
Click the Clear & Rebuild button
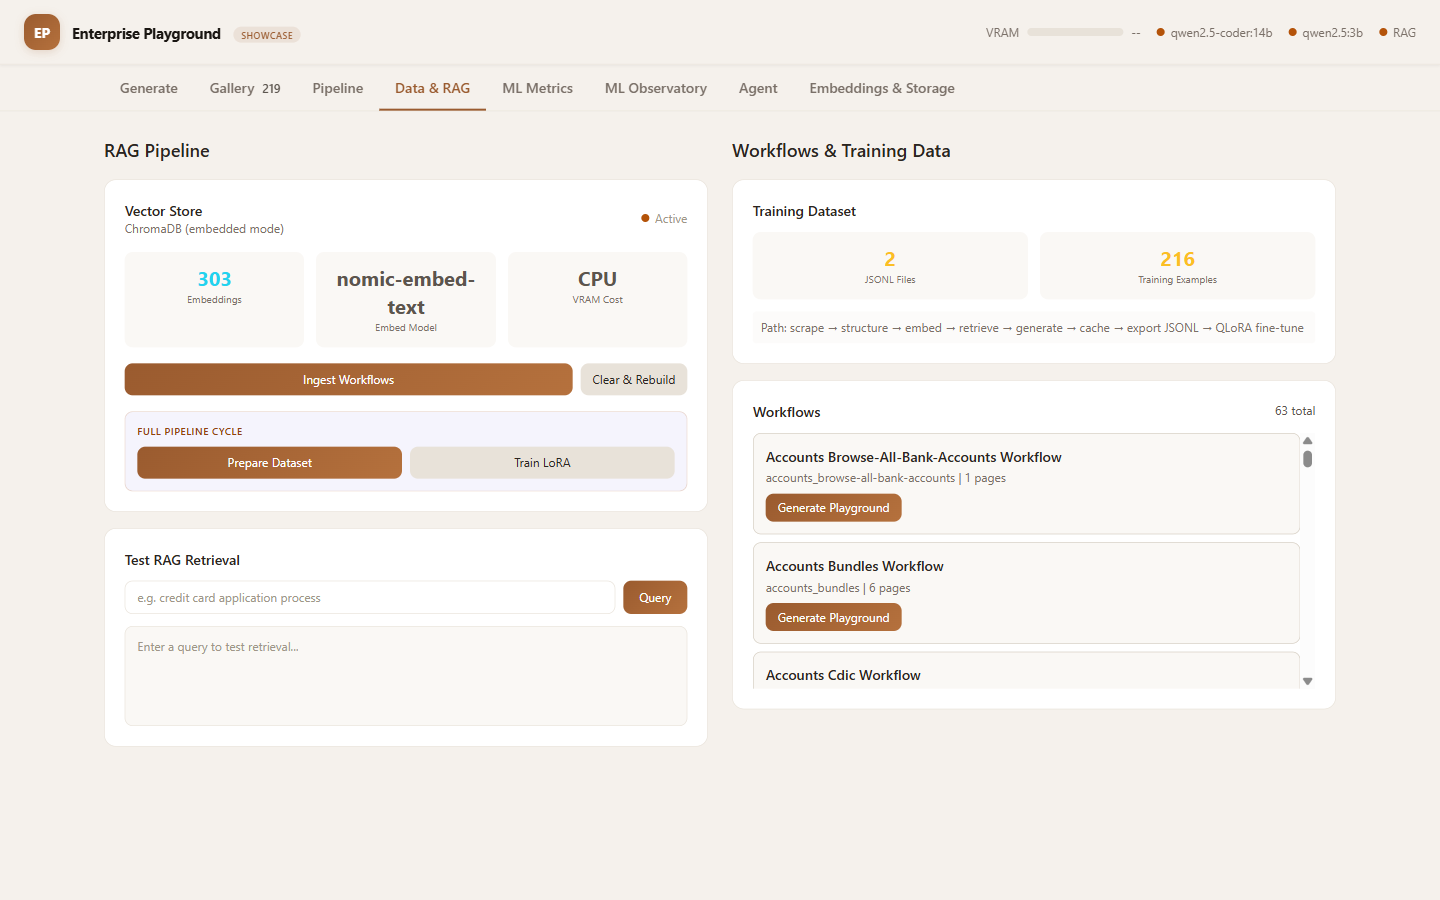(x=633, y=380)
